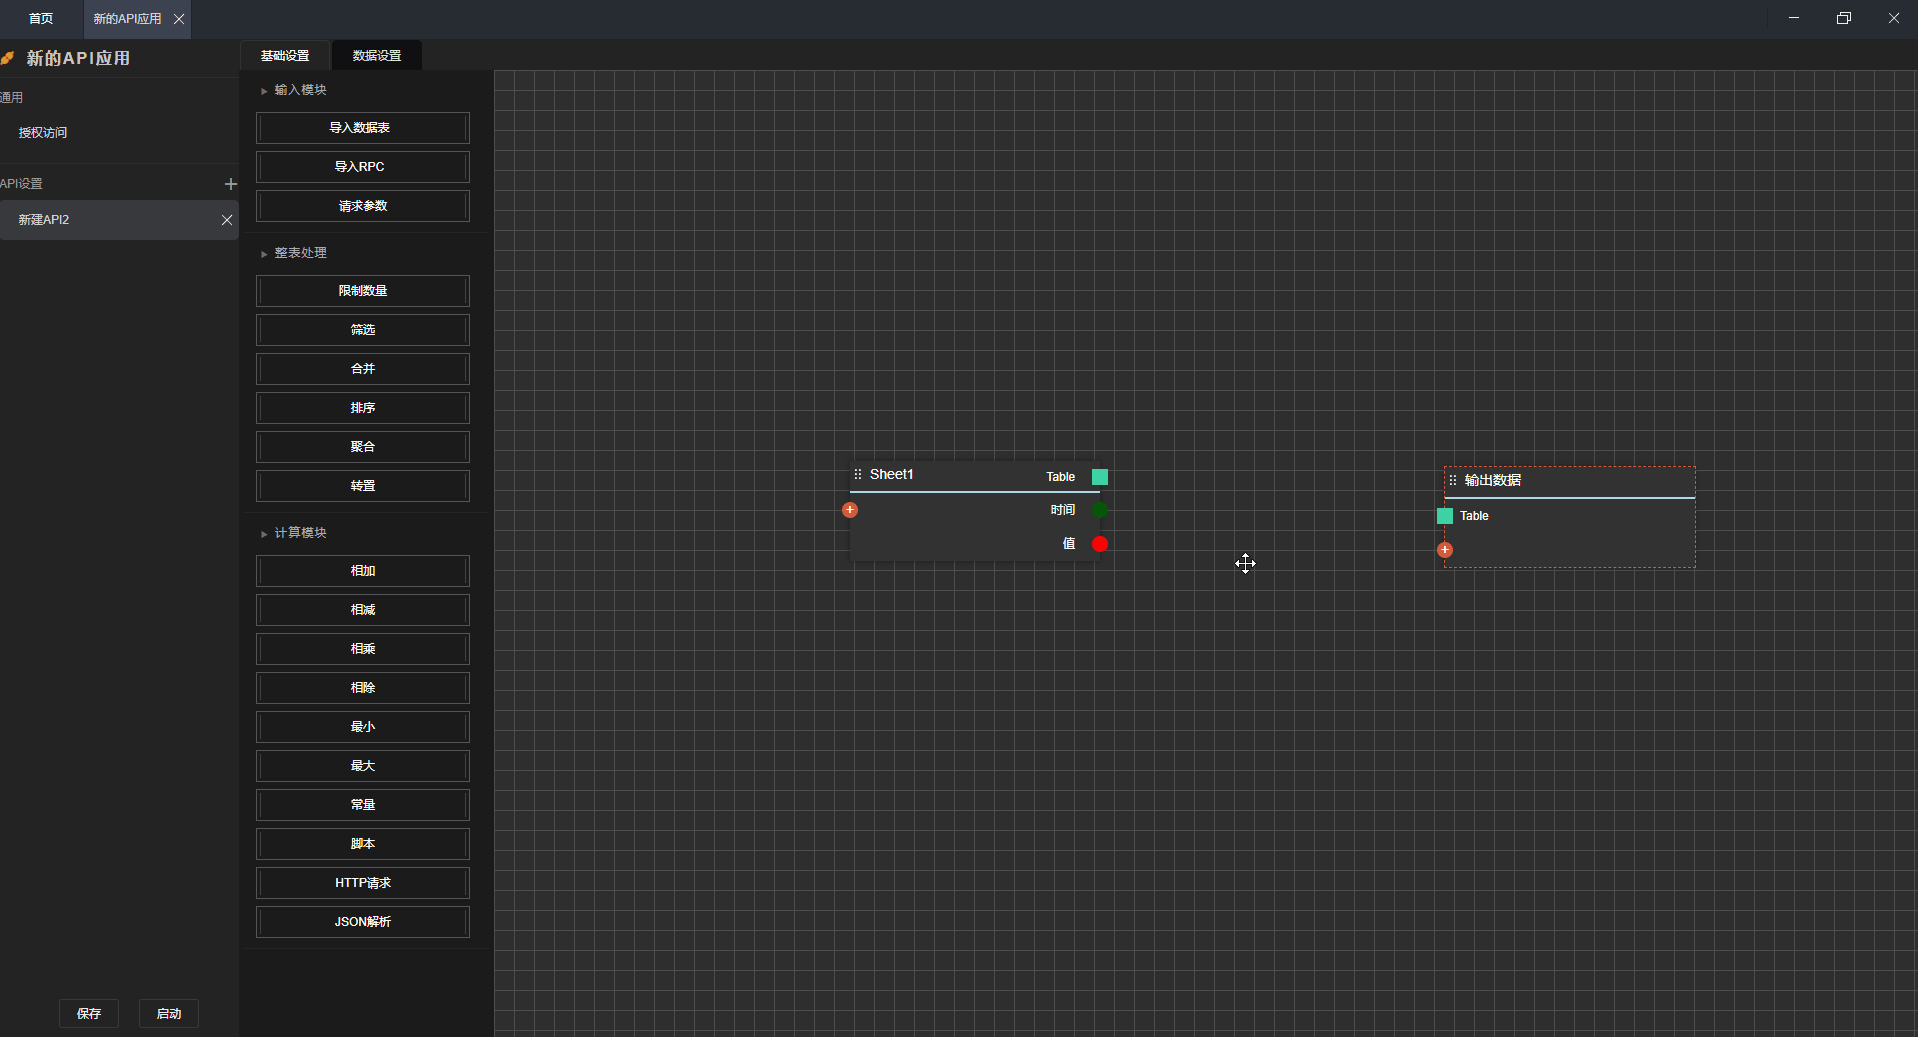Image resolution: width=1918 pixels, height=1037 pixels.
Task: Select the 时间 green output port
Action: [1100, 510]
